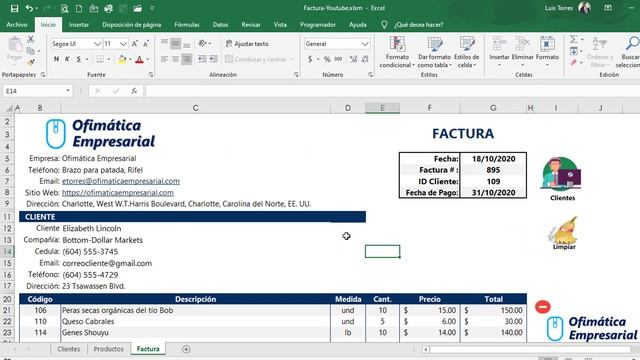640x360 pixels.
Task: Add a new sheet with plus button
Action: point(186,349)
